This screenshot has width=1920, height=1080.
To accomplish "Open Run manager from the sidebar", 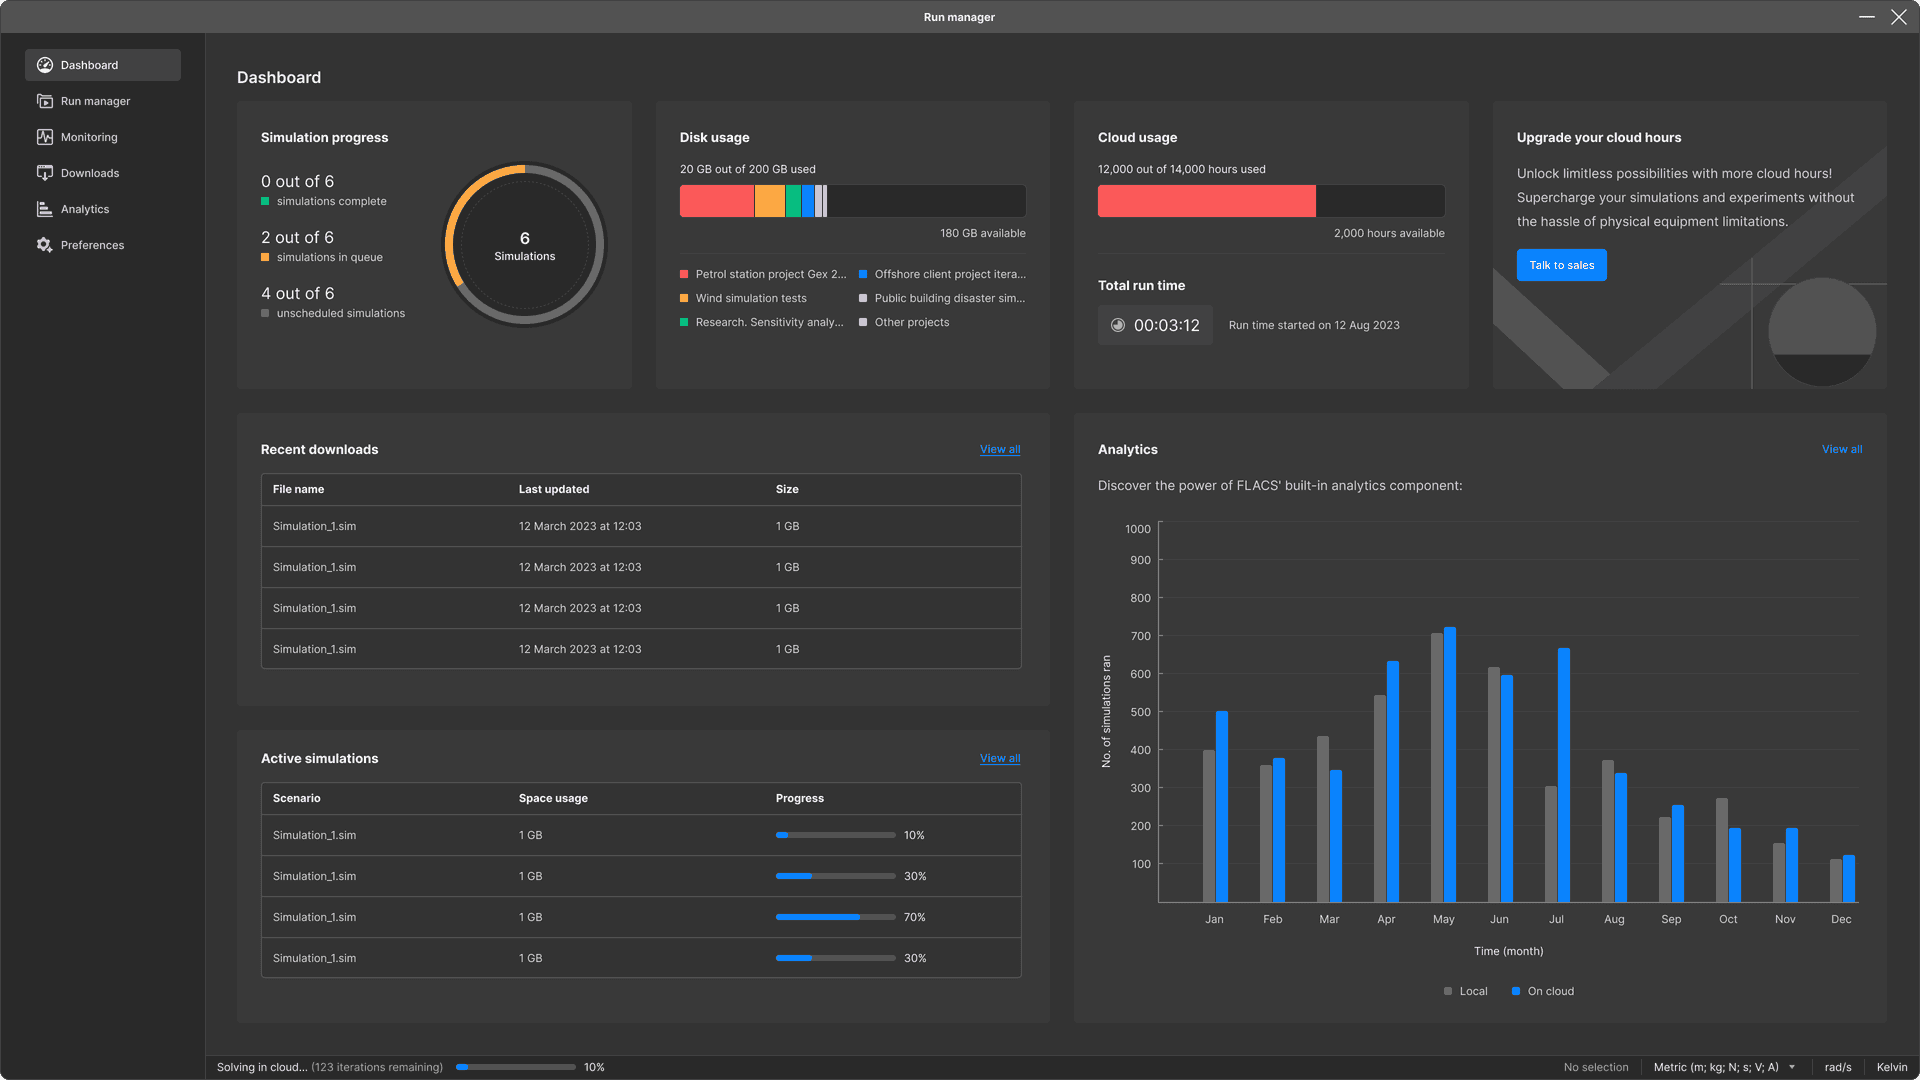I will point(95,101).
